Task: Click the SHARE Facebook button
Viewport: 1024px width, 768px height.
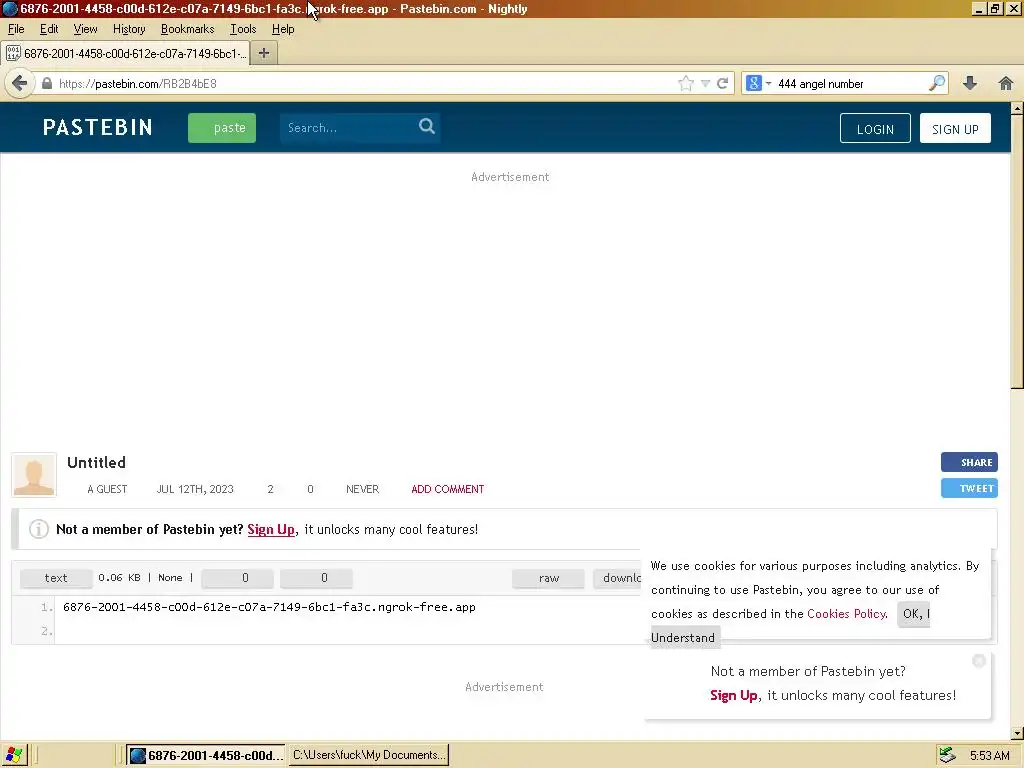Action: click(969, 462)
